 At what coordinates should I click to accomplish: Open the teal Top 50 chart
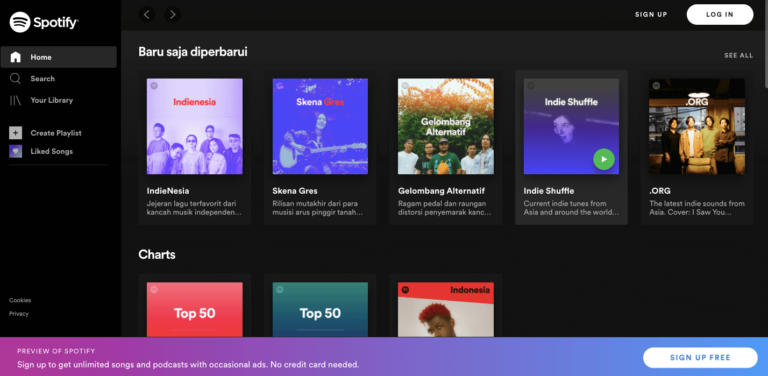pyautogui.click(x=320, y=309)
